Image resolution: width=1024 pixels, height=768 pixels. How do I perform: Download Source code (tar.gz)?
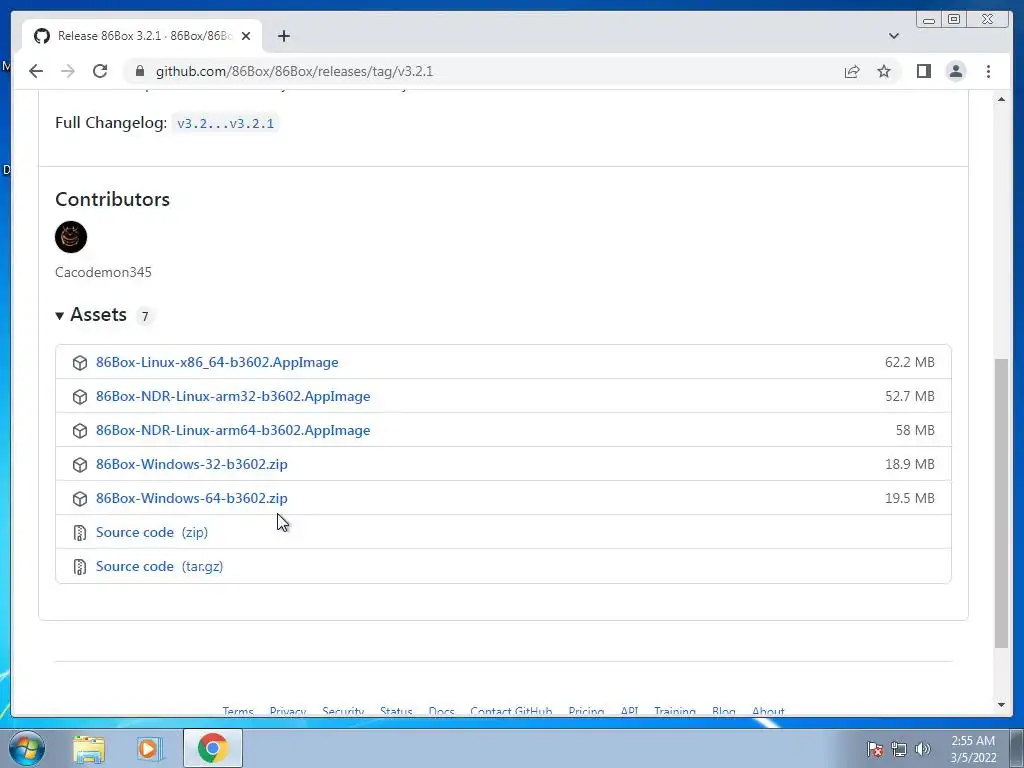(159, 566)
